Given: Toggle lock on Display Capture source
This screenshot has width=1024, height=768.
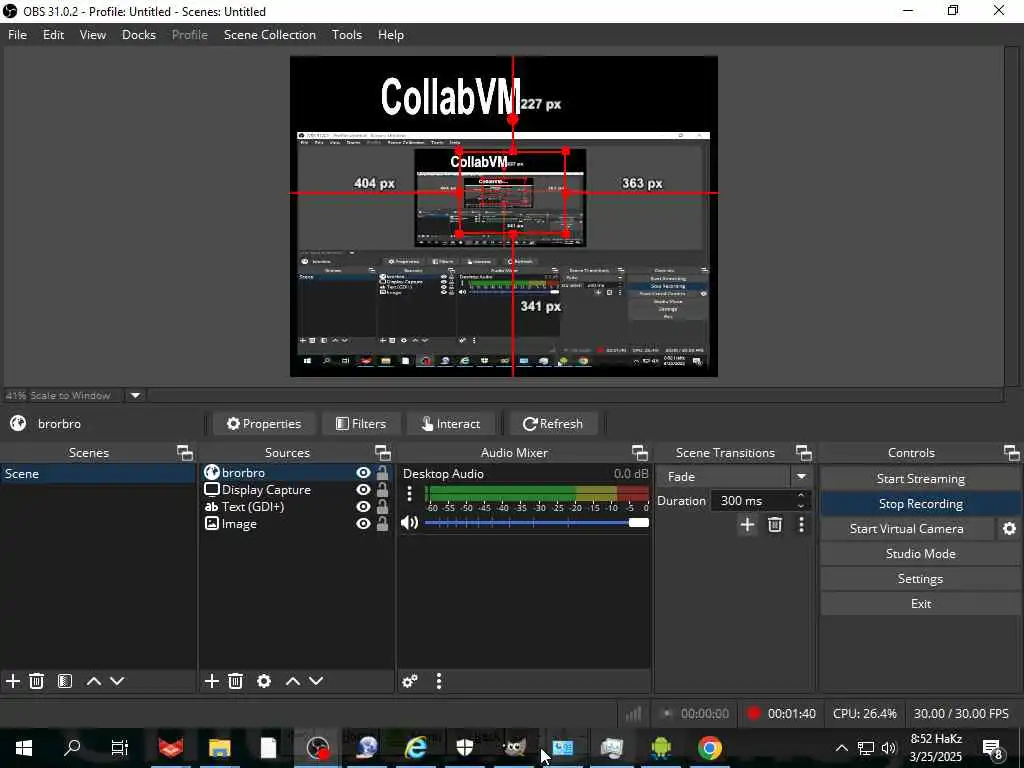Looking at the screenshot, I should pyautogui.click(x=383, y=489).
